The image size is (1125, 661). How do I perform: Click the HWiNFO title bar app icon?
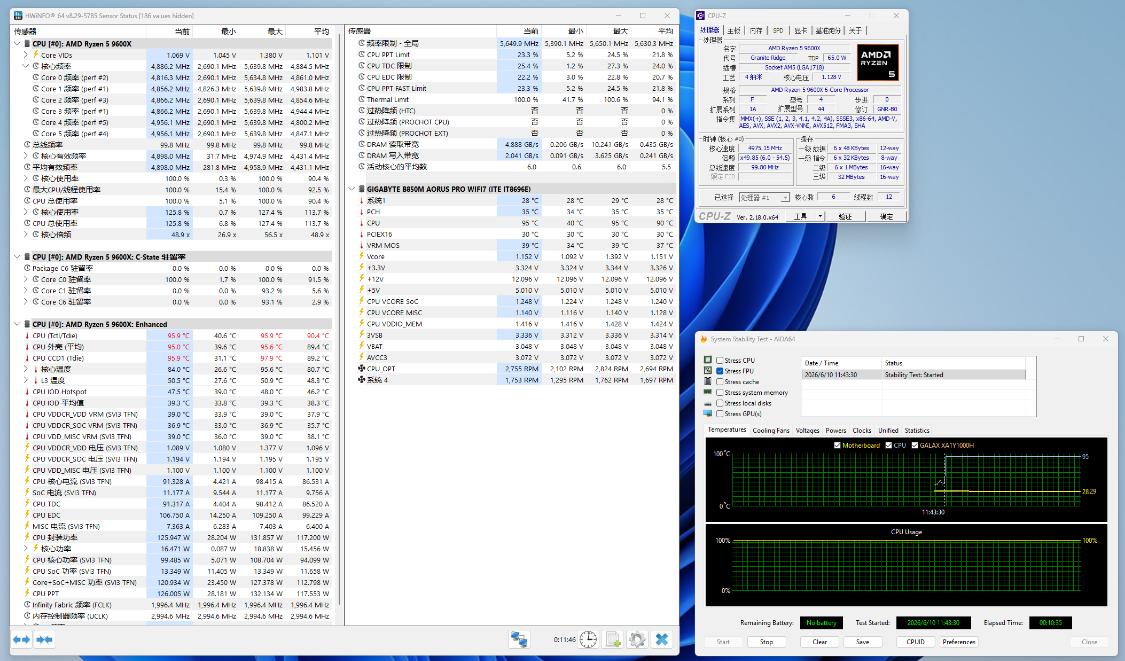[17, 15]
